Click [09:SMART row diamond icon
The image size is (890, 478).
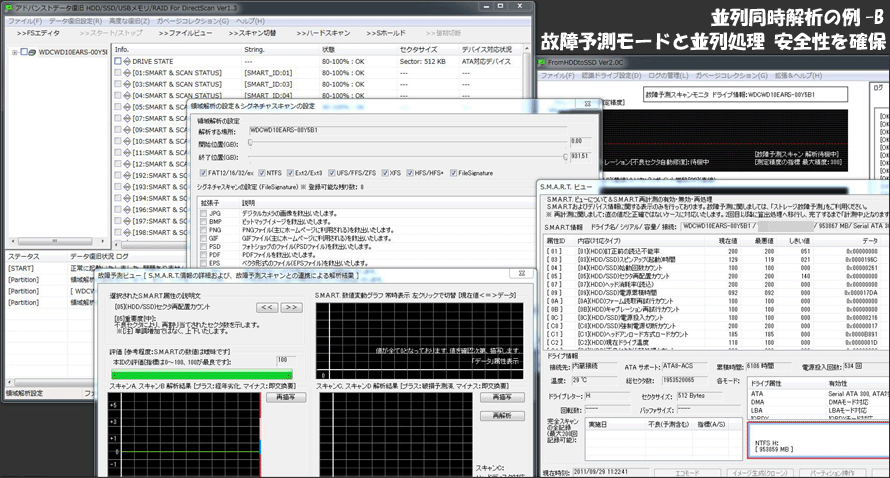click(x=127, y=129)
